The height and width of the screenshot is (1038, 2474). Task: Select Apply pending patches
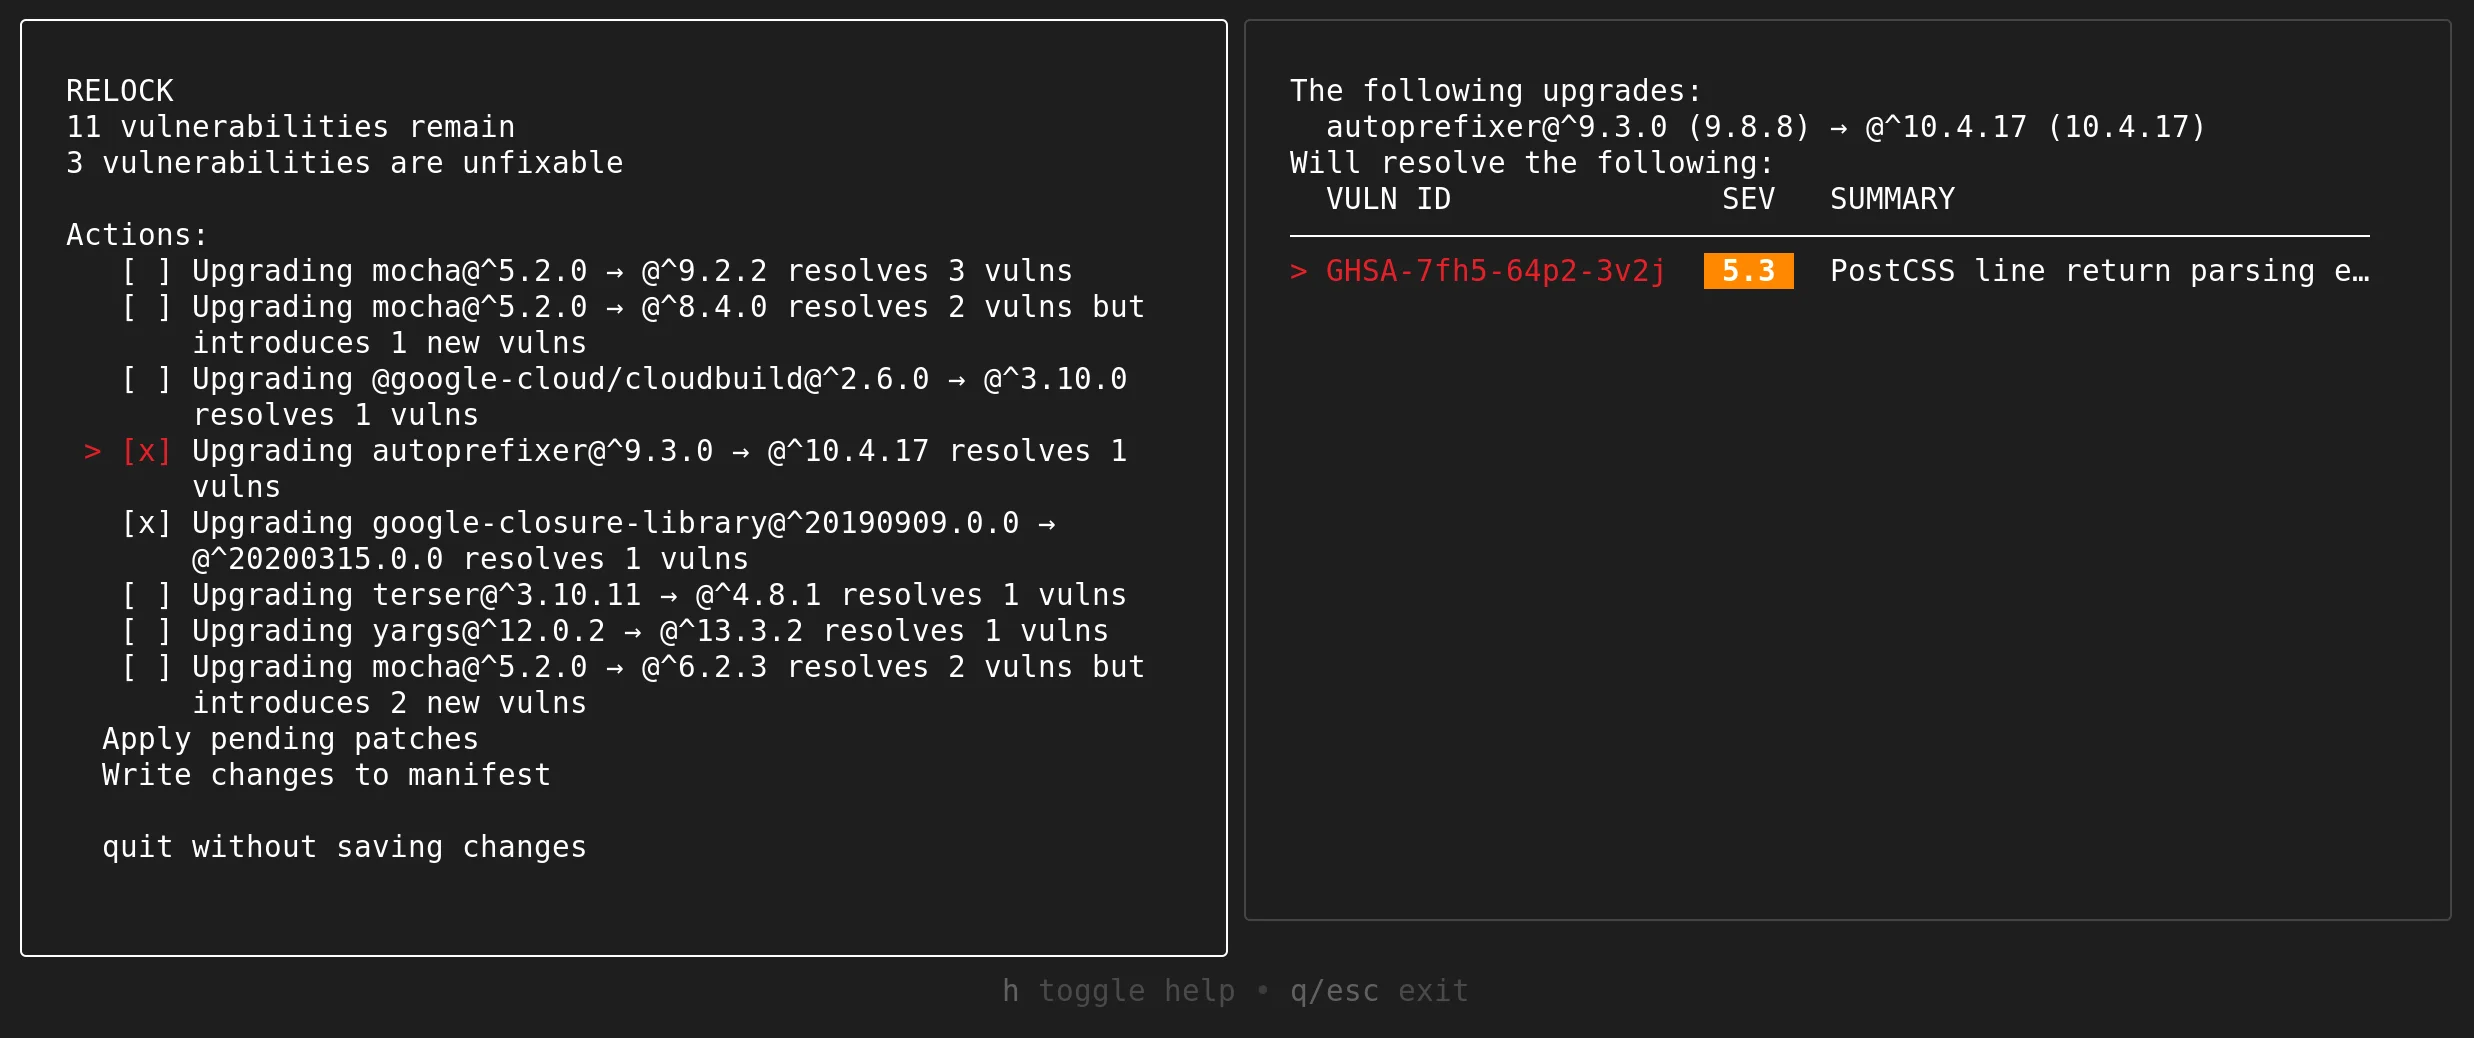pyautogui.click(x=290, y=739)
